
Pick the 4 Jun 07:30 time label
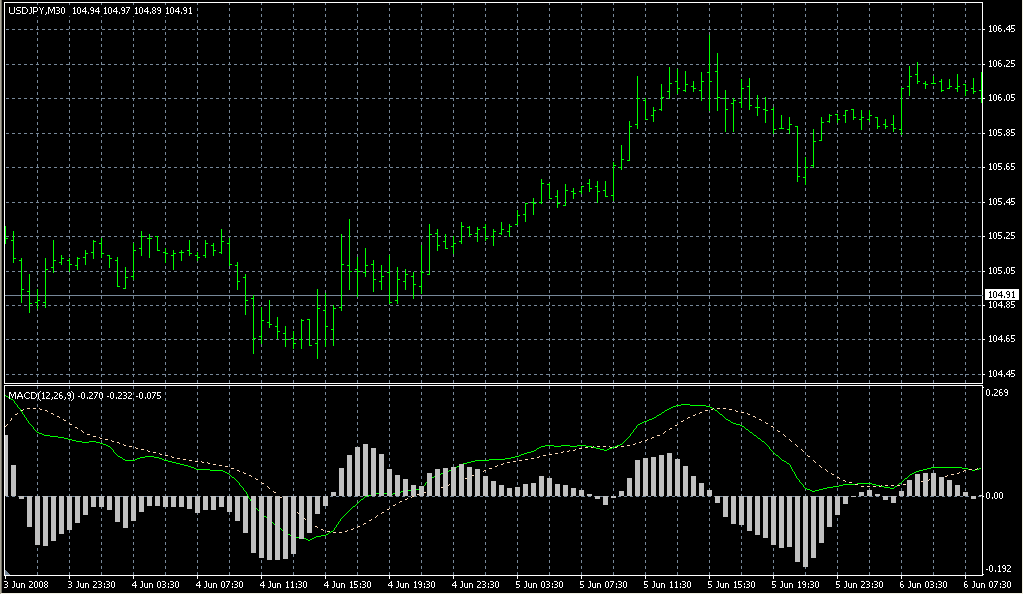tap(219, 585)
